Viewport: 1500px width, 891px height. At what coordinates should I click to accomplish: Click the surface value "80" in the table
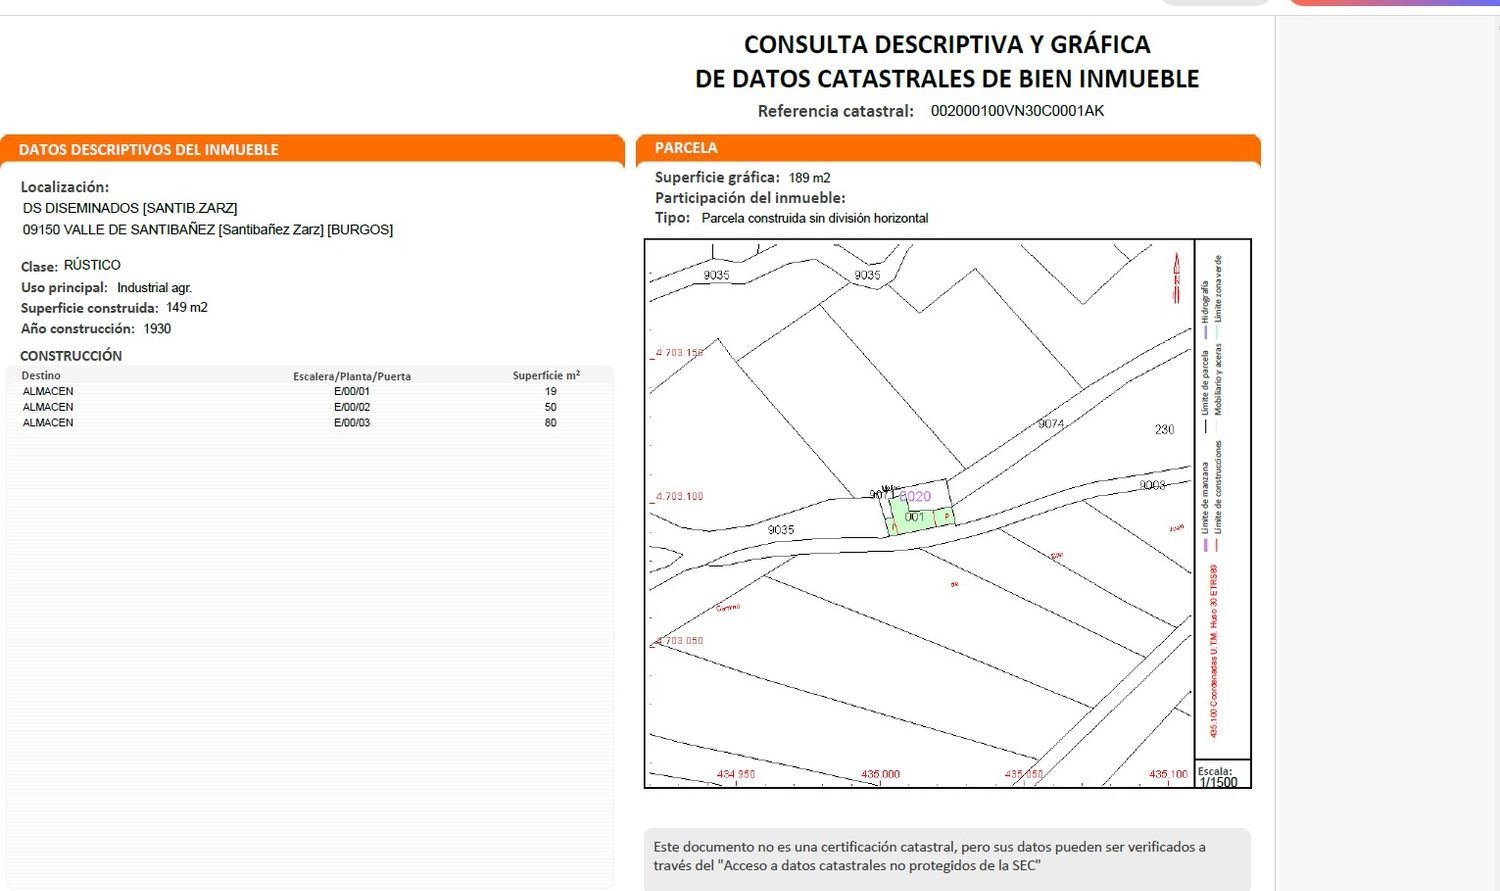pos(551,423)
